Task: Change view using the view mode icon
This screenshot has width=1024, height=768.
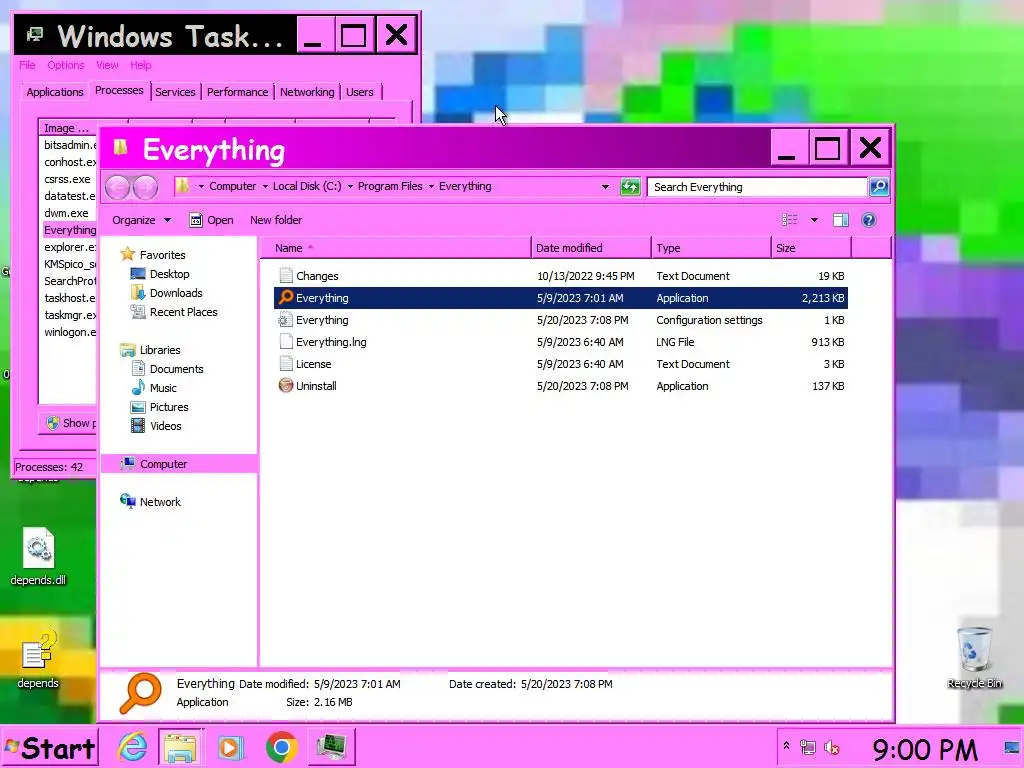Action: (x=790, y=220)
